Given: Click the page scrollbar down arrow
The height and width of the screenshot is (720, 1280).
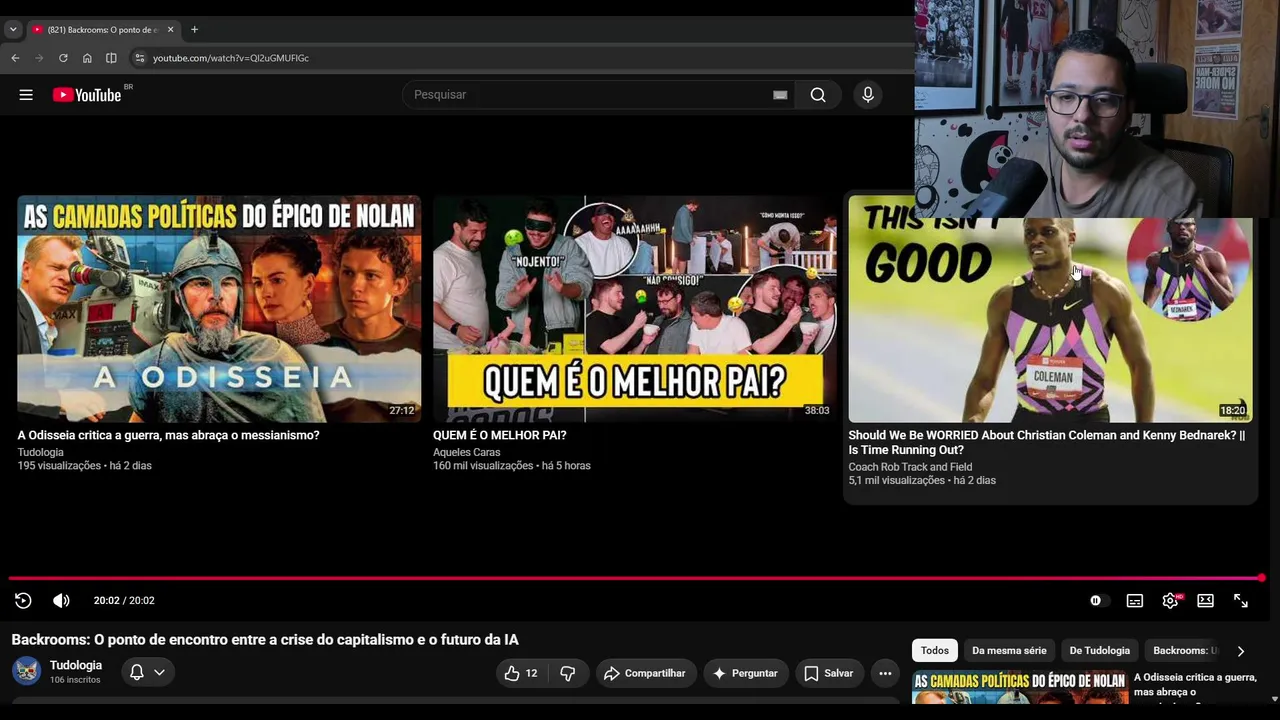Looking at the screenshot, I should click(1273, 699).
